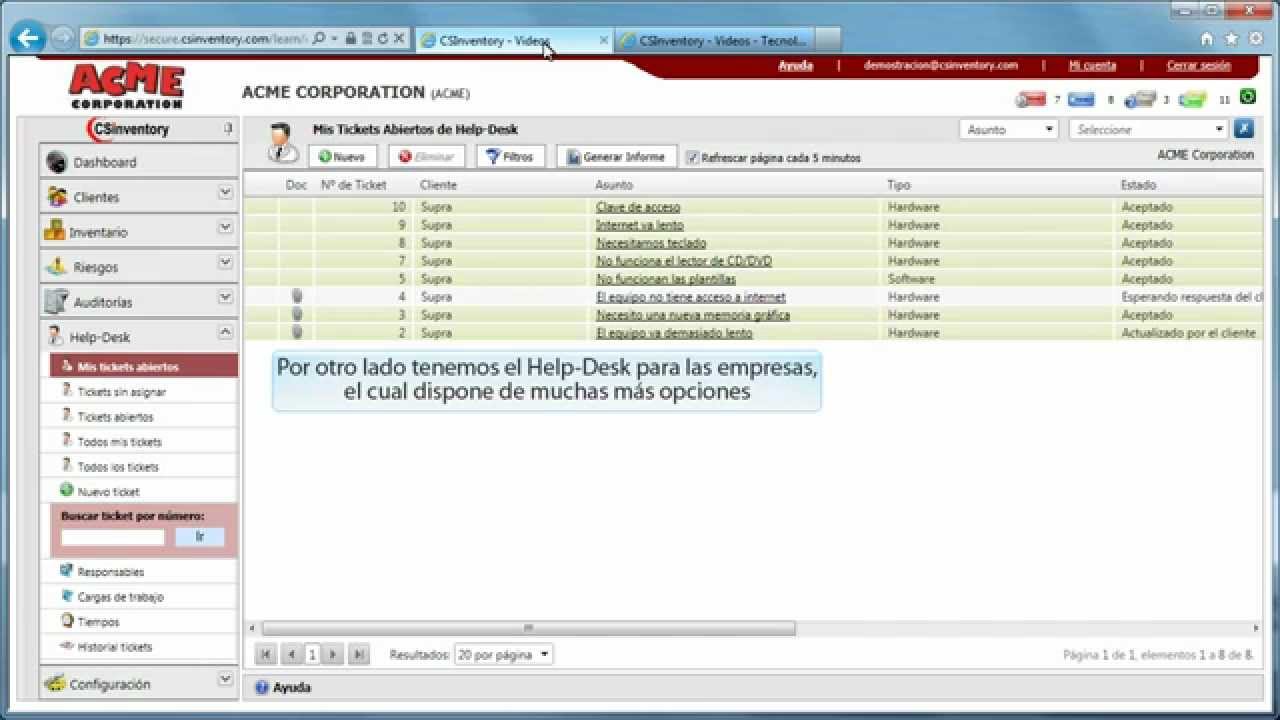Click the gray ticket counter icon showing 3
The height and width of the screenshot is (720, 1280).
(1140, 99)
